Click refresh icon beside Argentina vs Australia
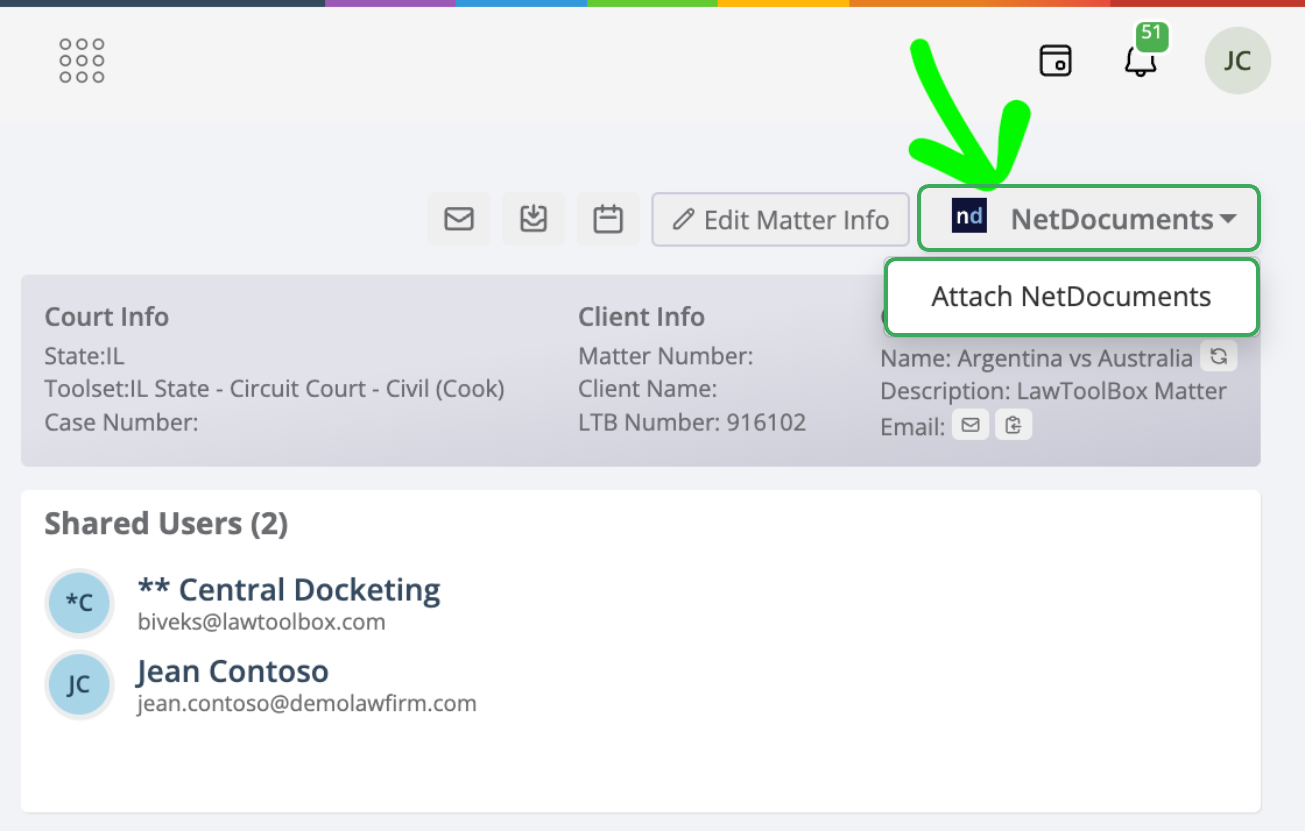This screenshot has height=831, width=1305. click(x=1218, y=357)
